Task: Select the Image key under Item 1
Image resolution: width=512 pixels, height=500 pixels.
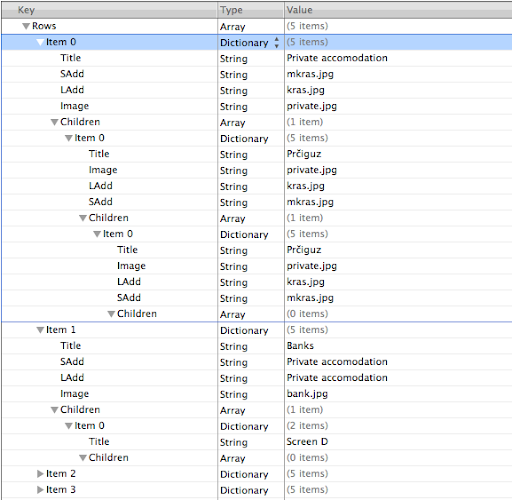Action: coord(74,394)
